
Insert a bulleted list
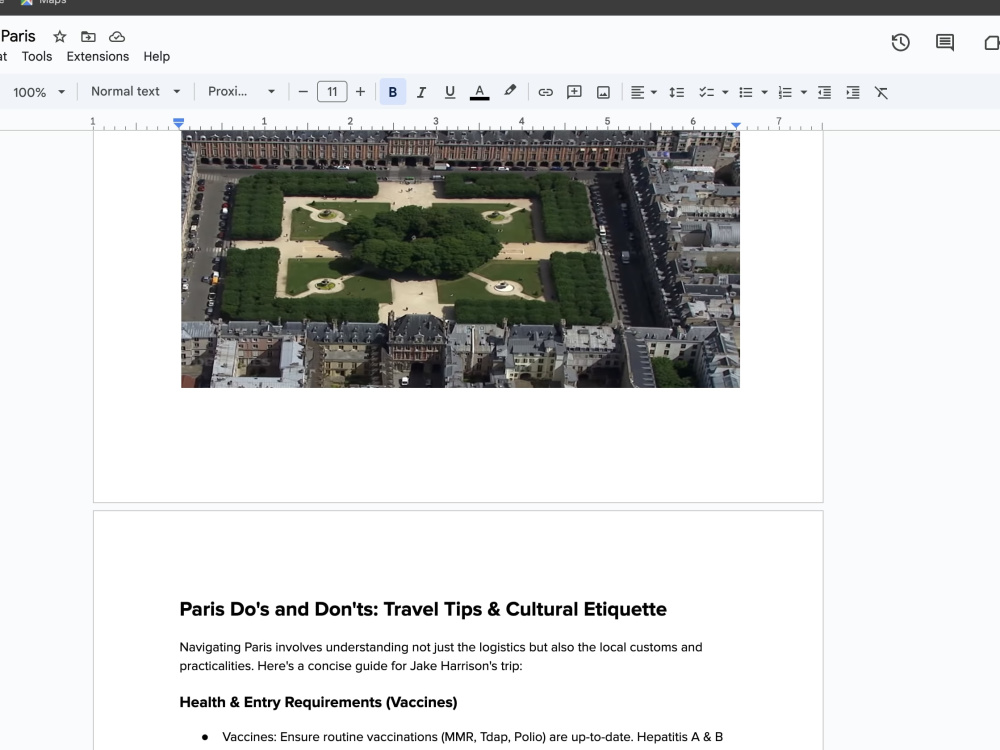pyautogui.click(x=746, y=92)
